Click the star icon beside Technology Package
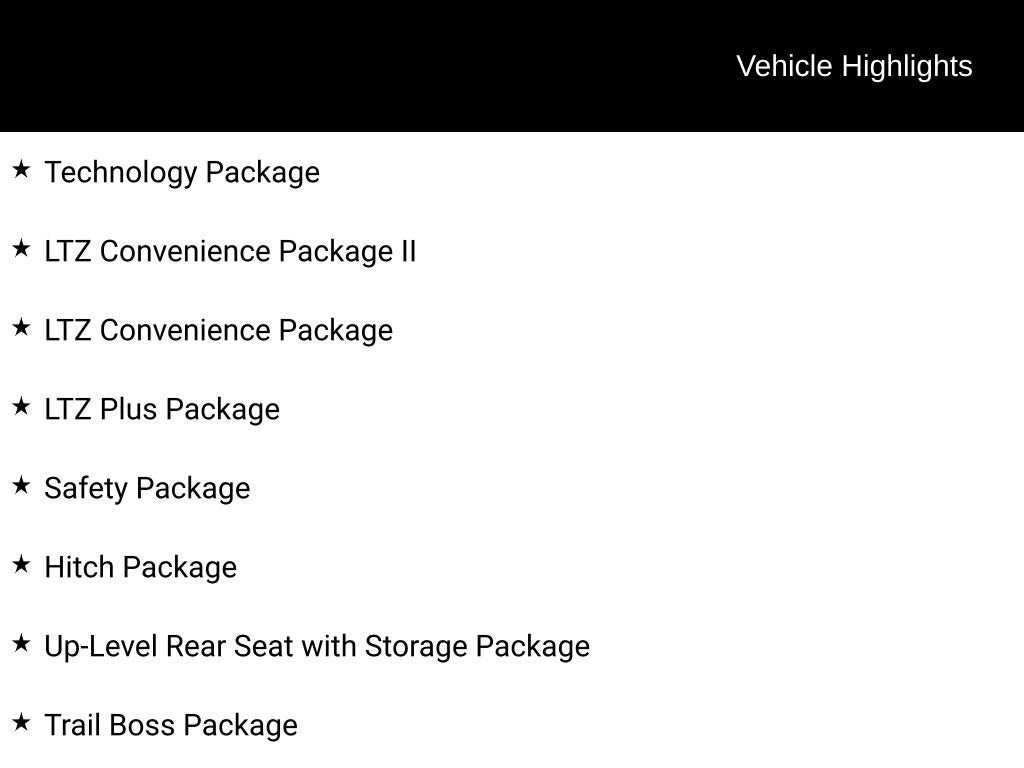This screenshot has width=1024, height=768. click(x=21, y=170)
